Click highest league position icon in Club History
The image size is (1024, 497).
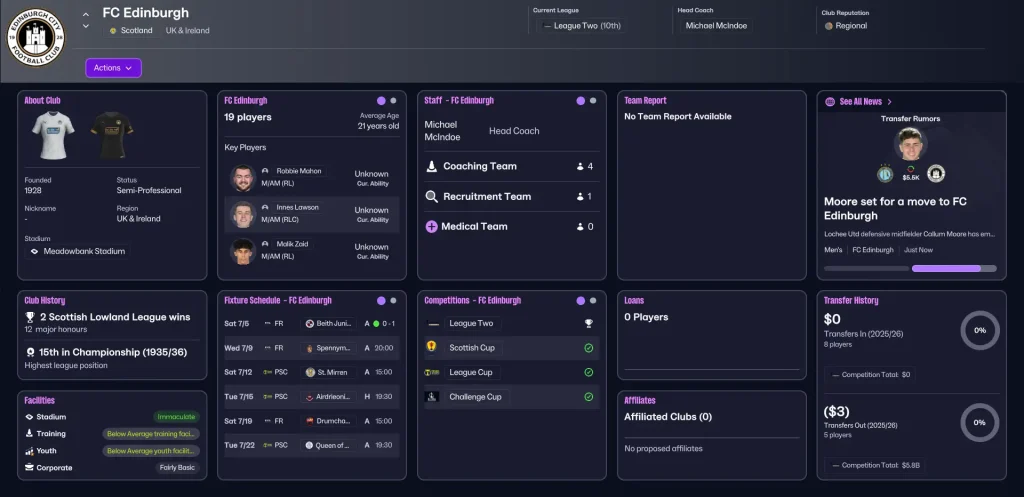(x=29, y=352)
